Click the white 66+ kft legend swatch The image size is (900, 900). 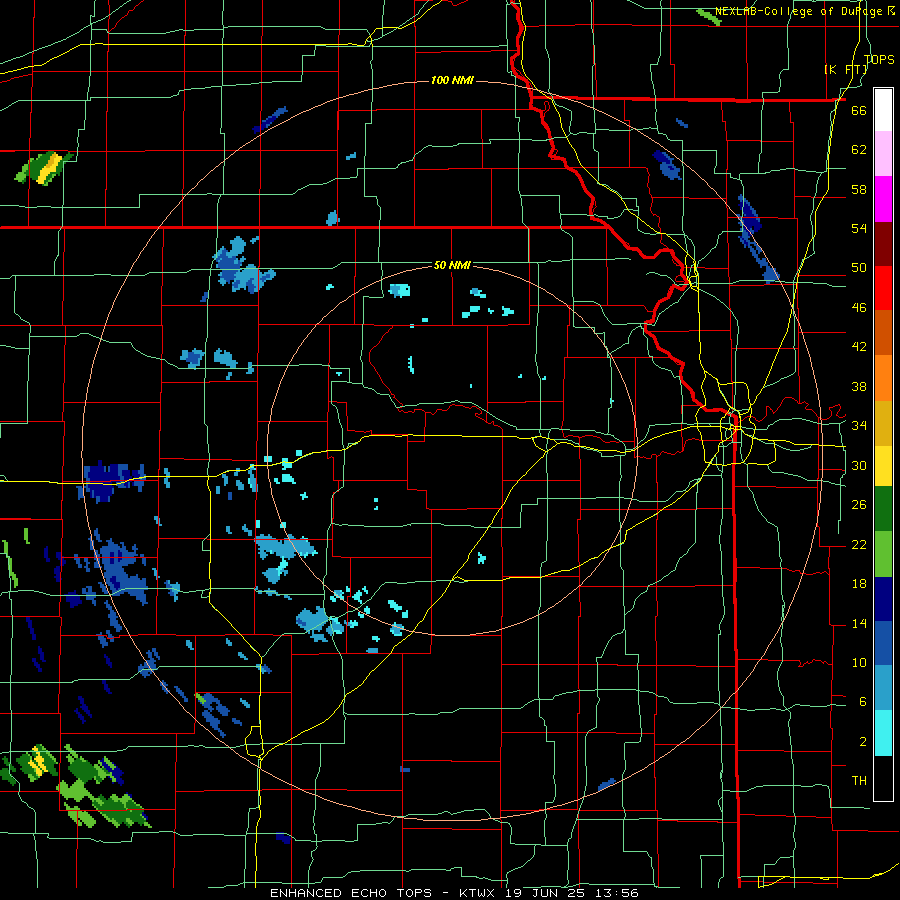(883, 110)
